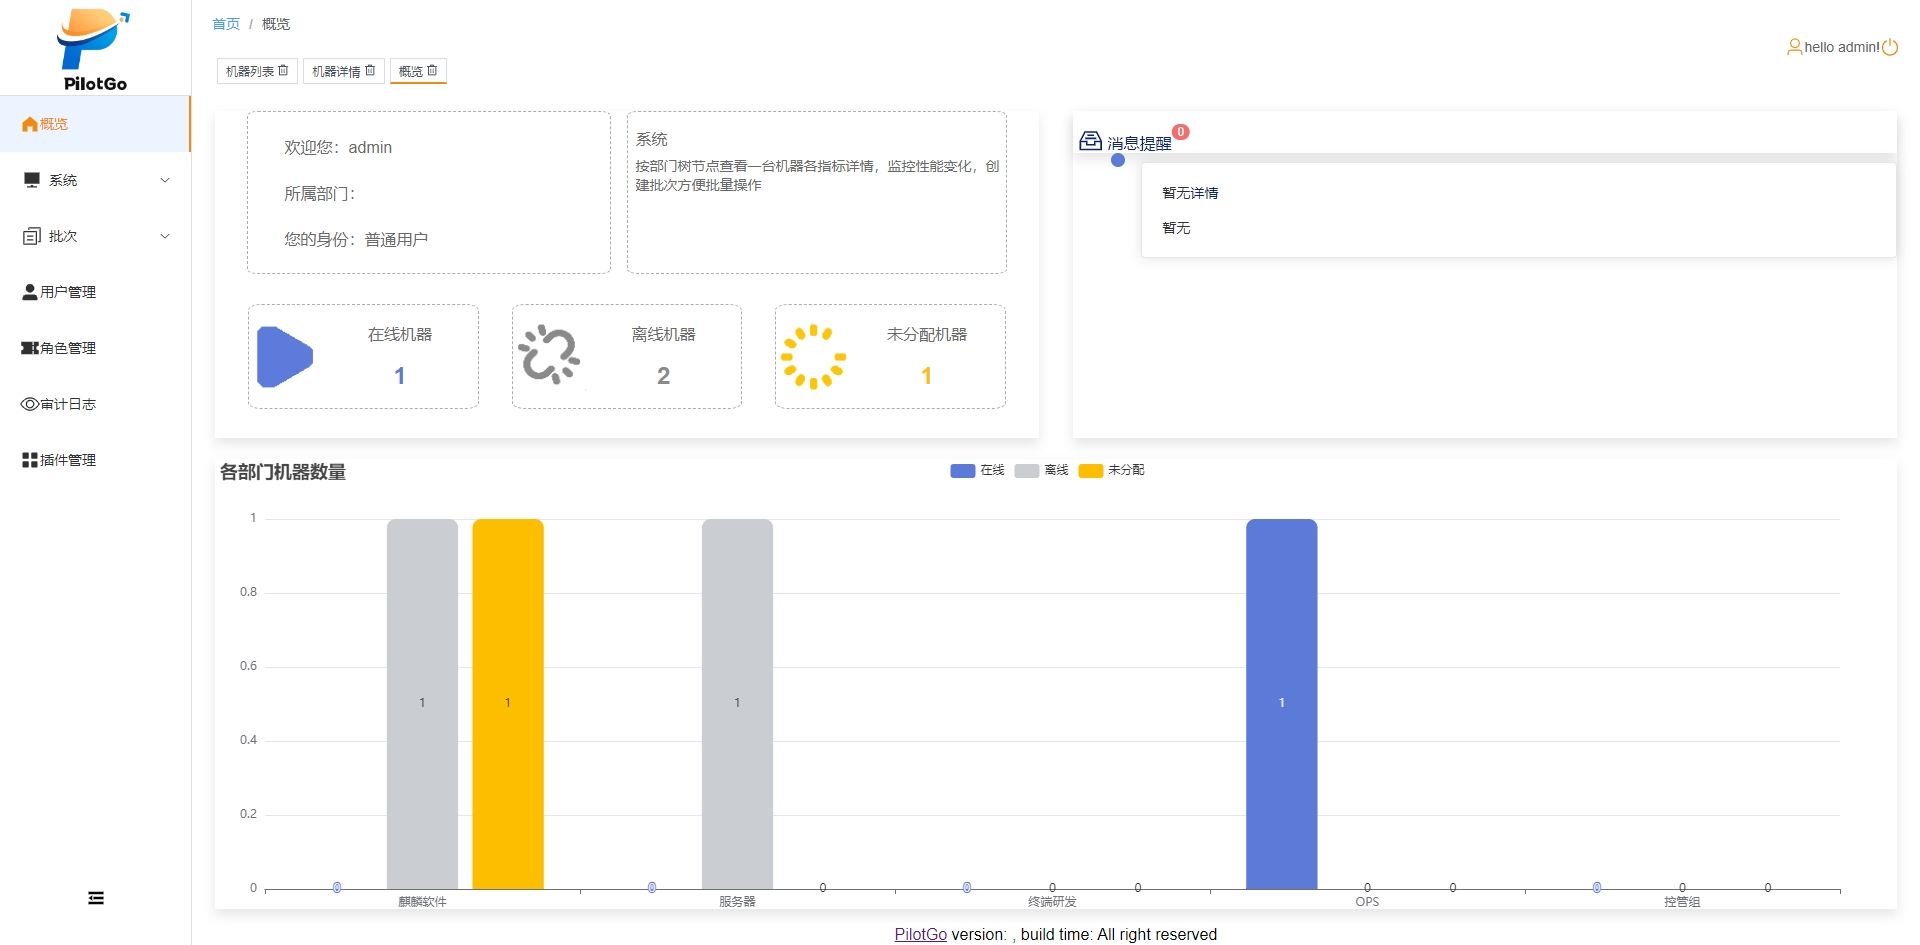Image resolution: width=1920 pixels, height=945 pixels.
Task: Toggle 离线 series in chart legend
Action: (1041, 471)
